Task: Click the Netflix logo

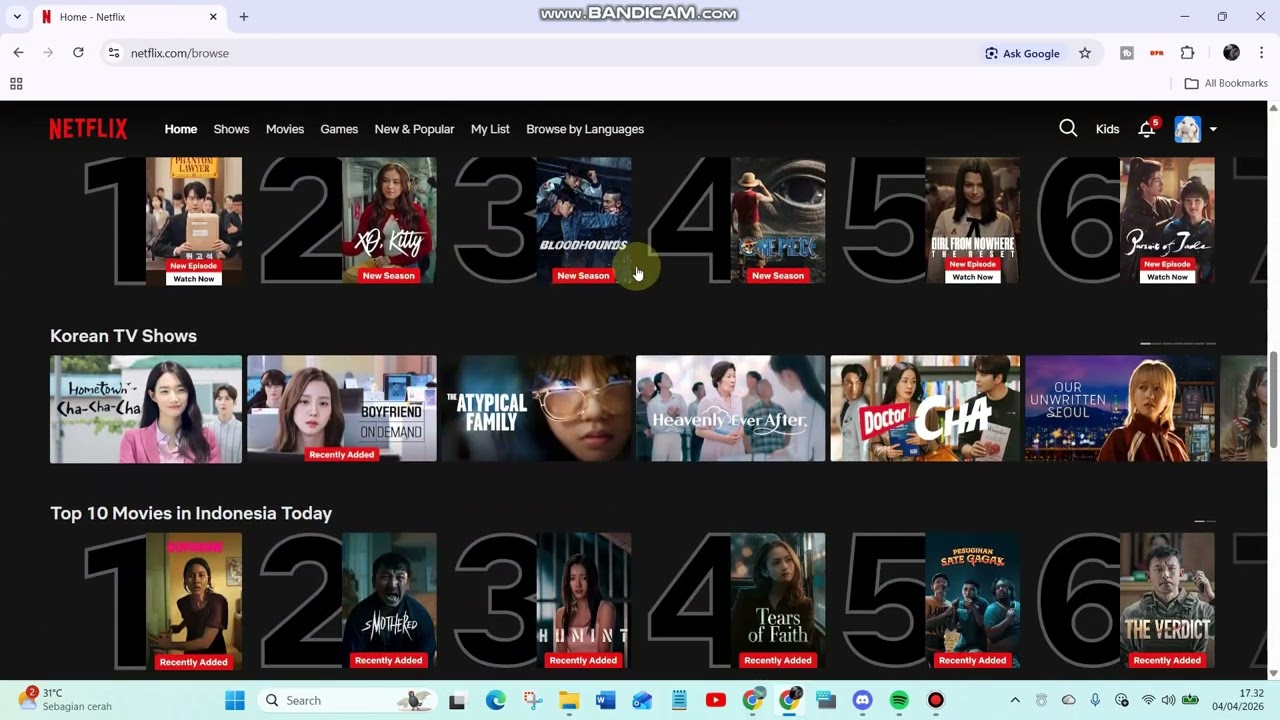Action: pyautogui.click(x=88, y=129)
